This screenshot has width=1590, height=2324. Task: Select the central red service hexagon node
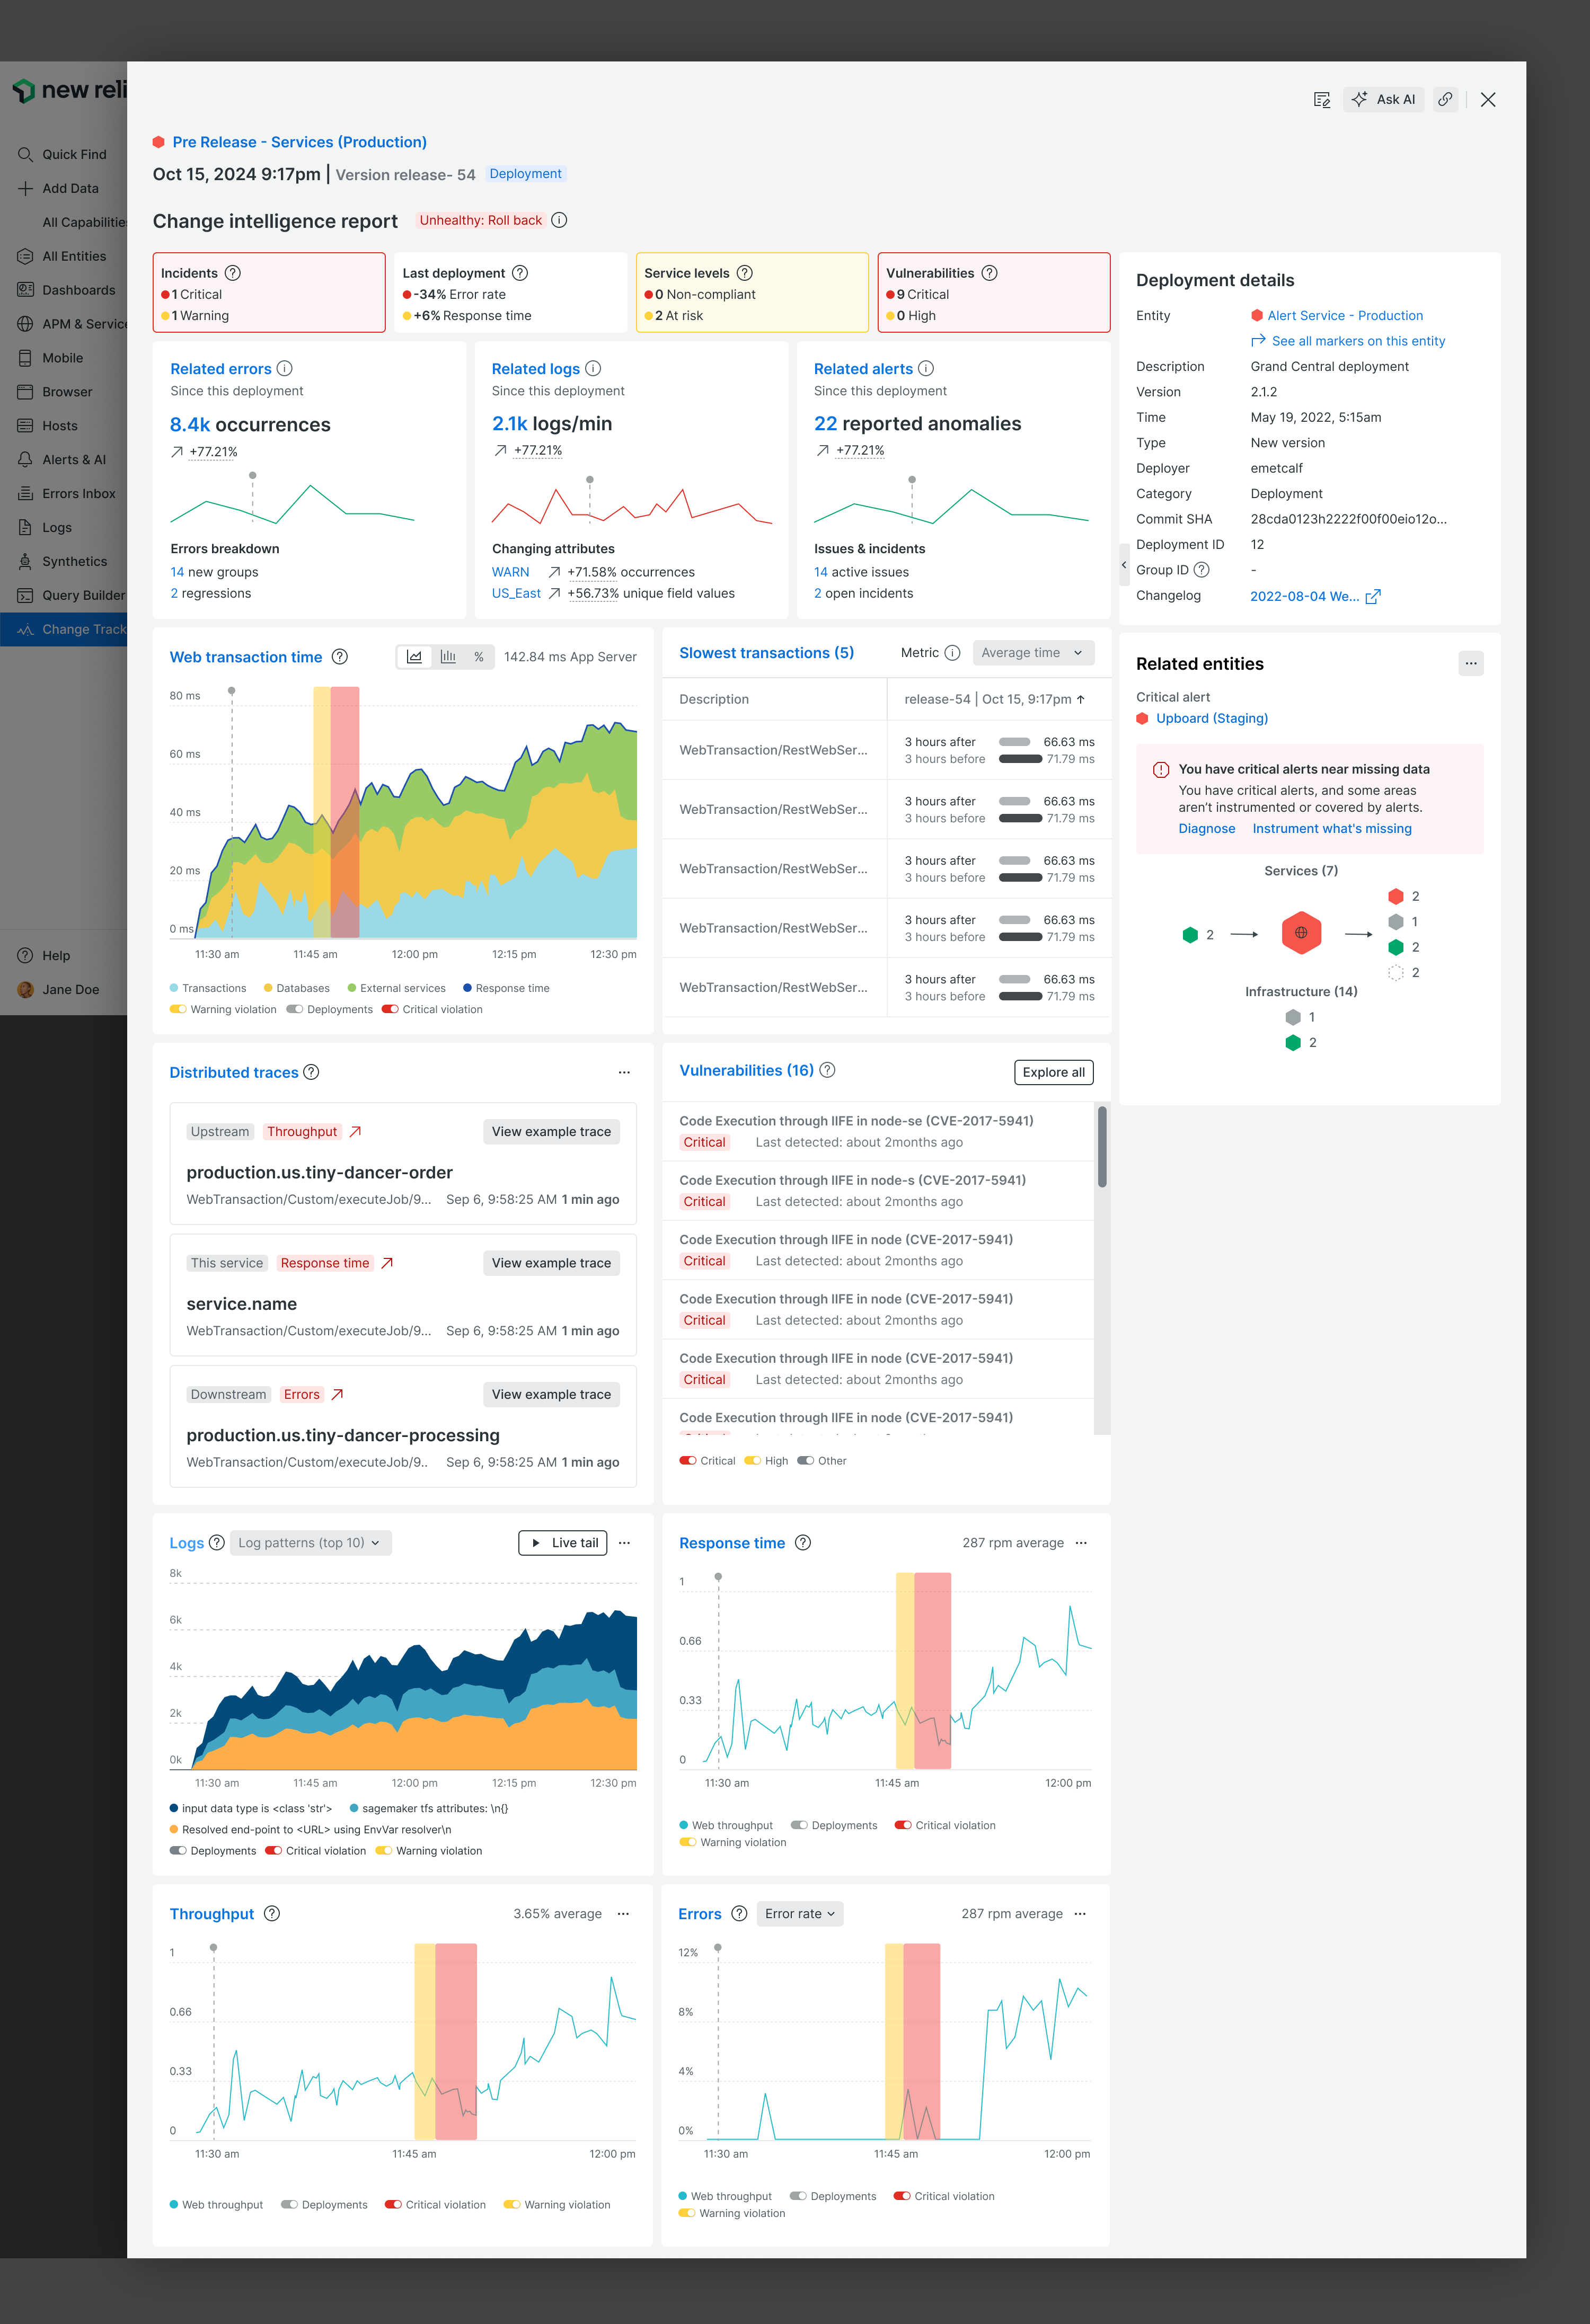(x=1301, y=933)
